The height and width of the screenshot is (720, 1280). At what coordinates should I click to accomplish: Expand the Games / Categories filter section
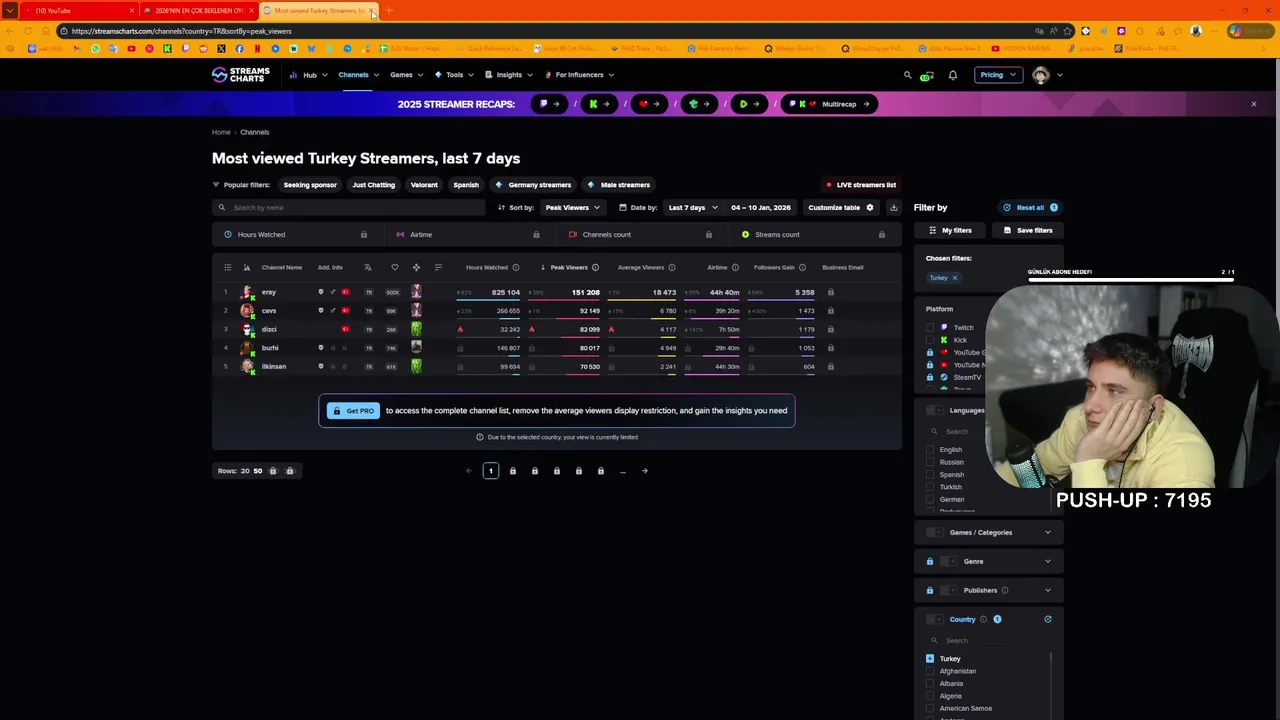pyautogui.click(x=1048, y=532)
